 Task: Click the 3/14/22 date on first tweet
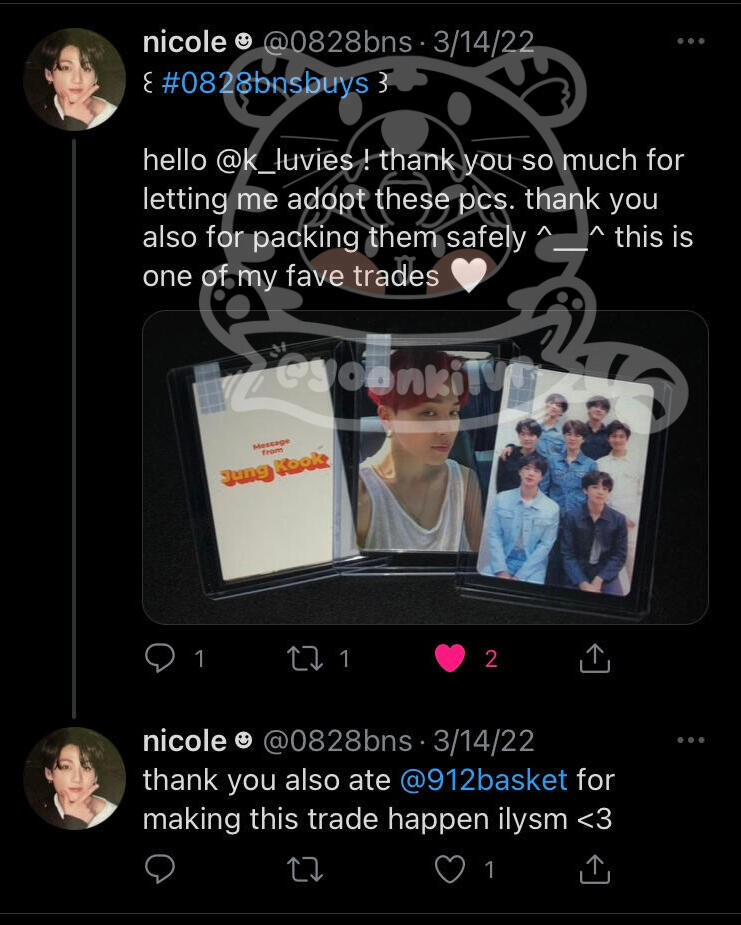[484, 42]
